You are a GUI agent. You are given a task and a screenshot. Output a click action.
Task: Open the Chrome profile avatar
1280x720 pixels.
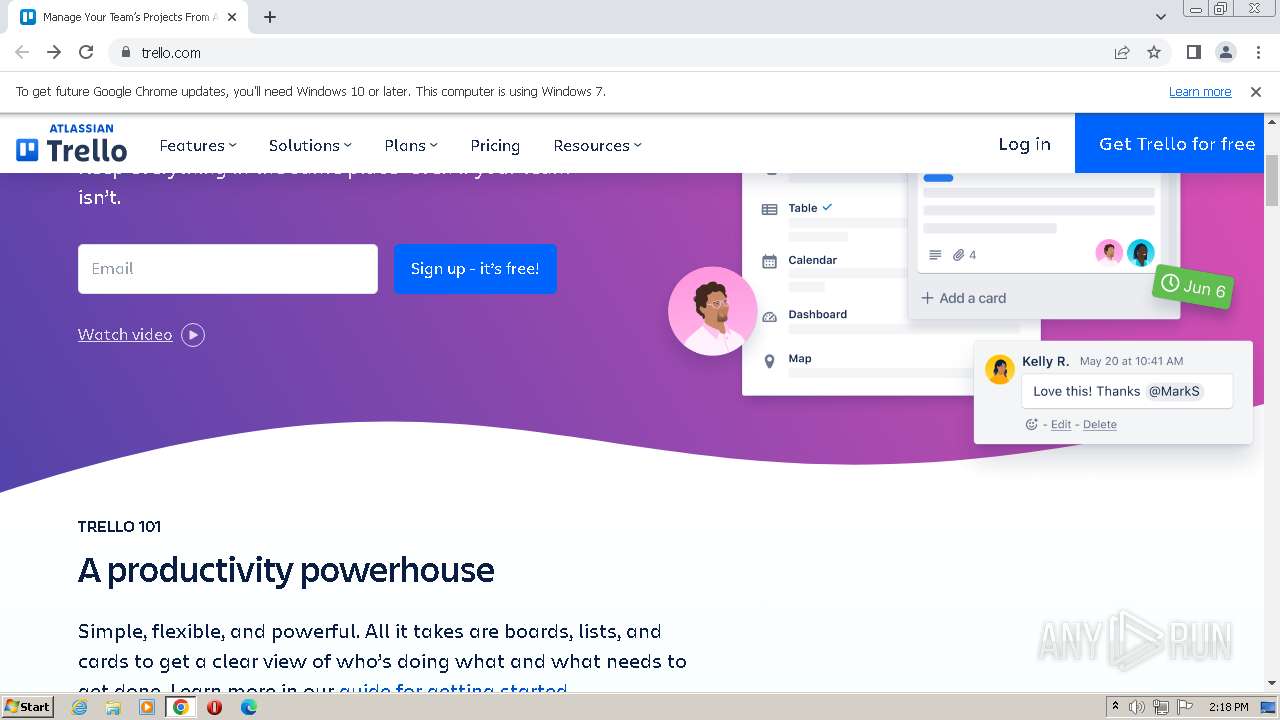[1226, 53]
